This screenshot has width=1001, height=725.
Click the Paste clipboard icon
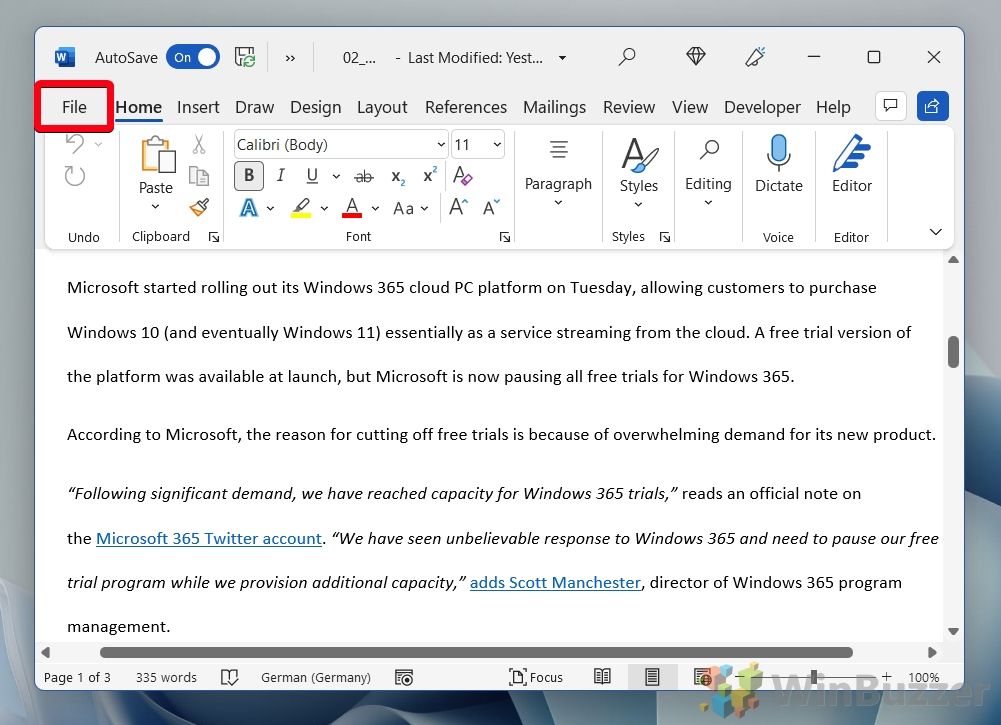[157, 155]
